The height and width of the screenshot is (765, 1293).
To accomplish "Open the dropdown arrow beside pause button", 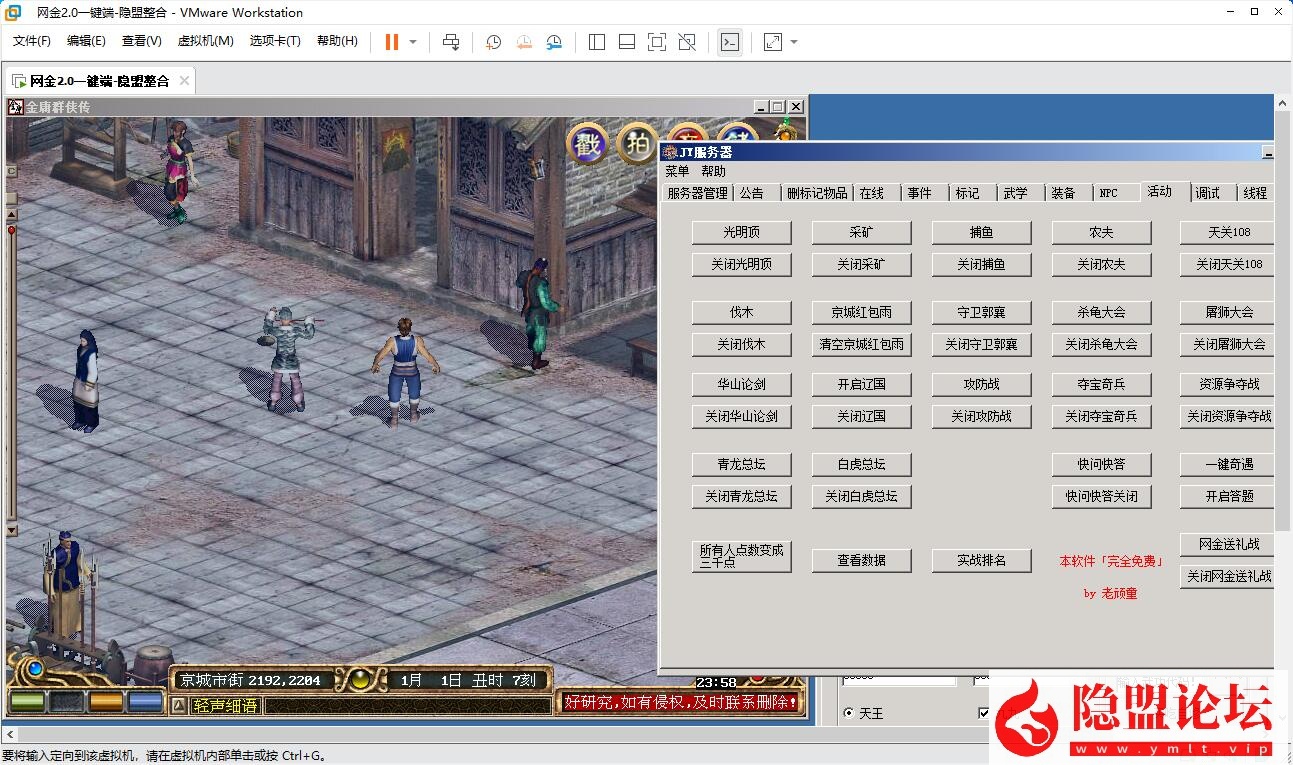I will click(x=413, y=42).
